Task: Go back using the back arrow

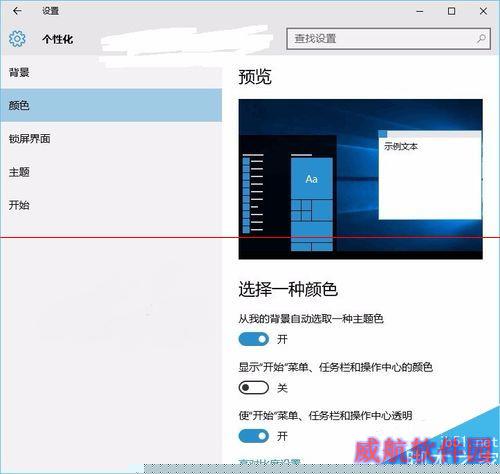Action: pyautogui.click(x=17, y=11)
